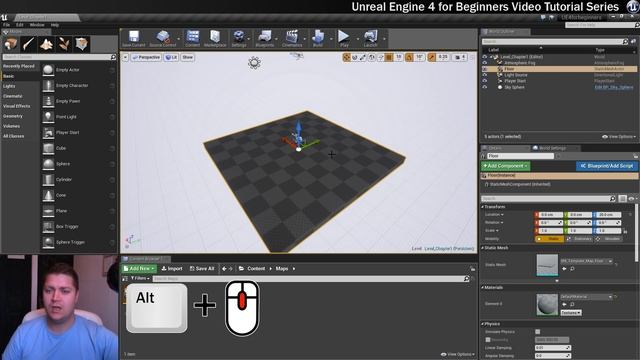Open the File menu
The height and width of the screenshot is (360, 640).
[7, 25]
